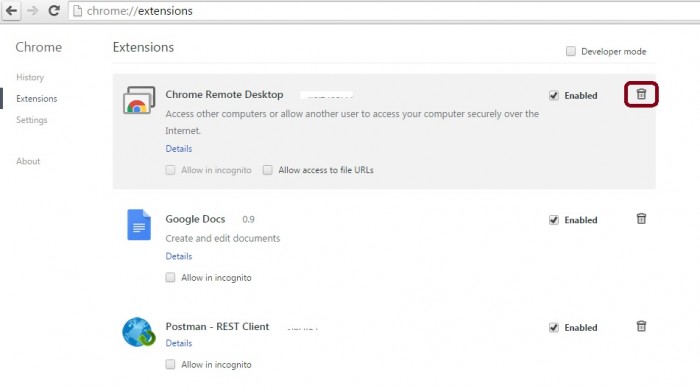
Task: Click the Chrome Remote Desktop extension icon
Action: (x=139, y=100)
